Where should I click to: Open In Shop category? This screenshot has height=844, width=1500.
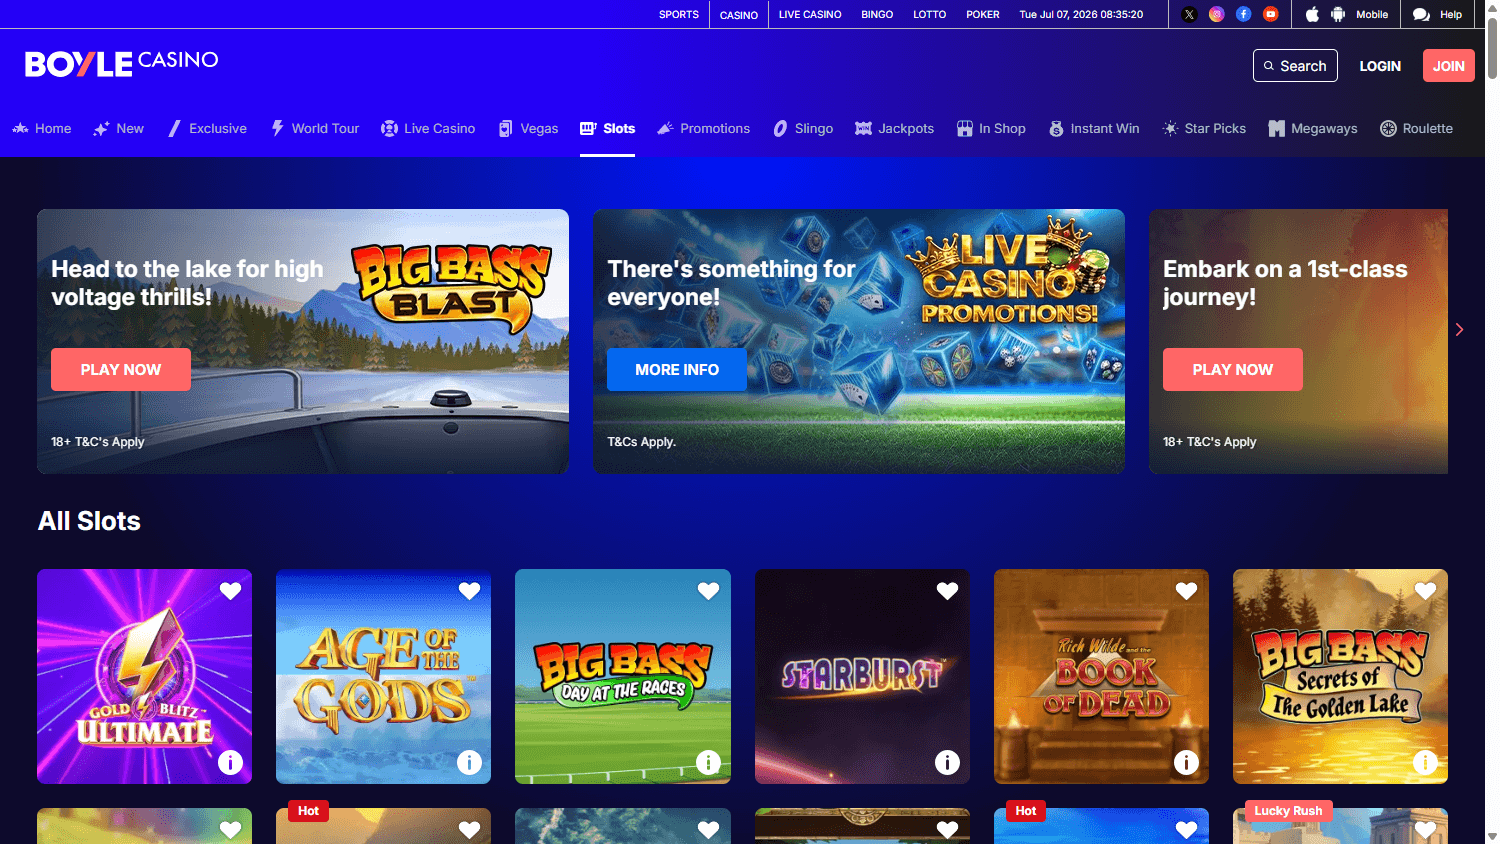coord(991,128)
